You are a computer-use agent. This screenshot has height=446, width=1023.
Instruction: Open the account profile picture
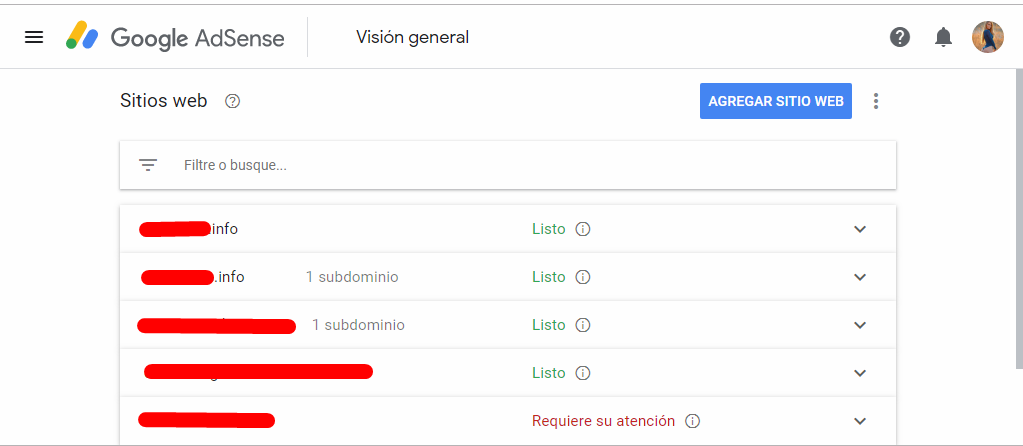[988, 37]
